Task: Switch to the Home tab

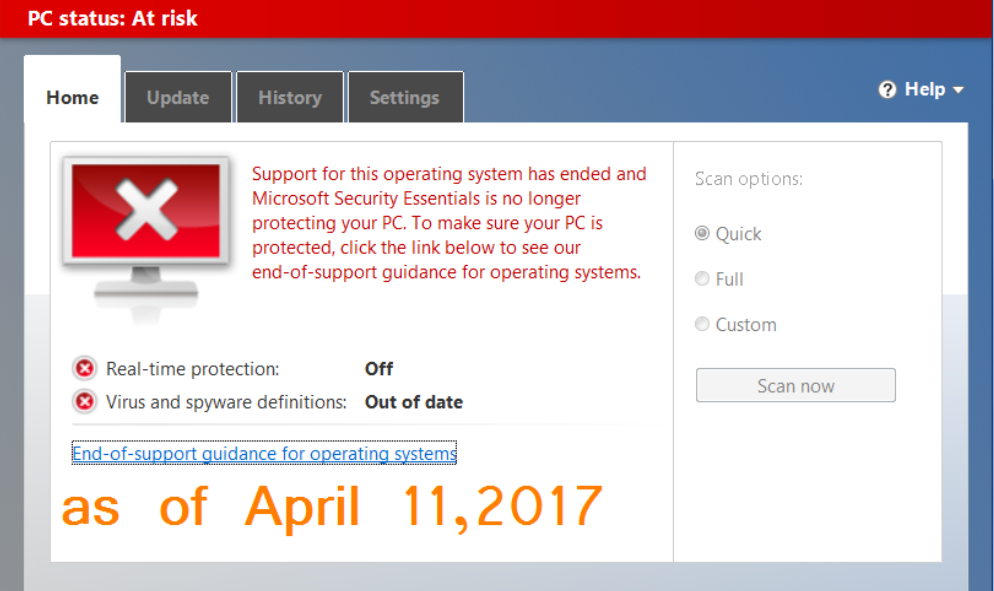Action: click(73, 98)
